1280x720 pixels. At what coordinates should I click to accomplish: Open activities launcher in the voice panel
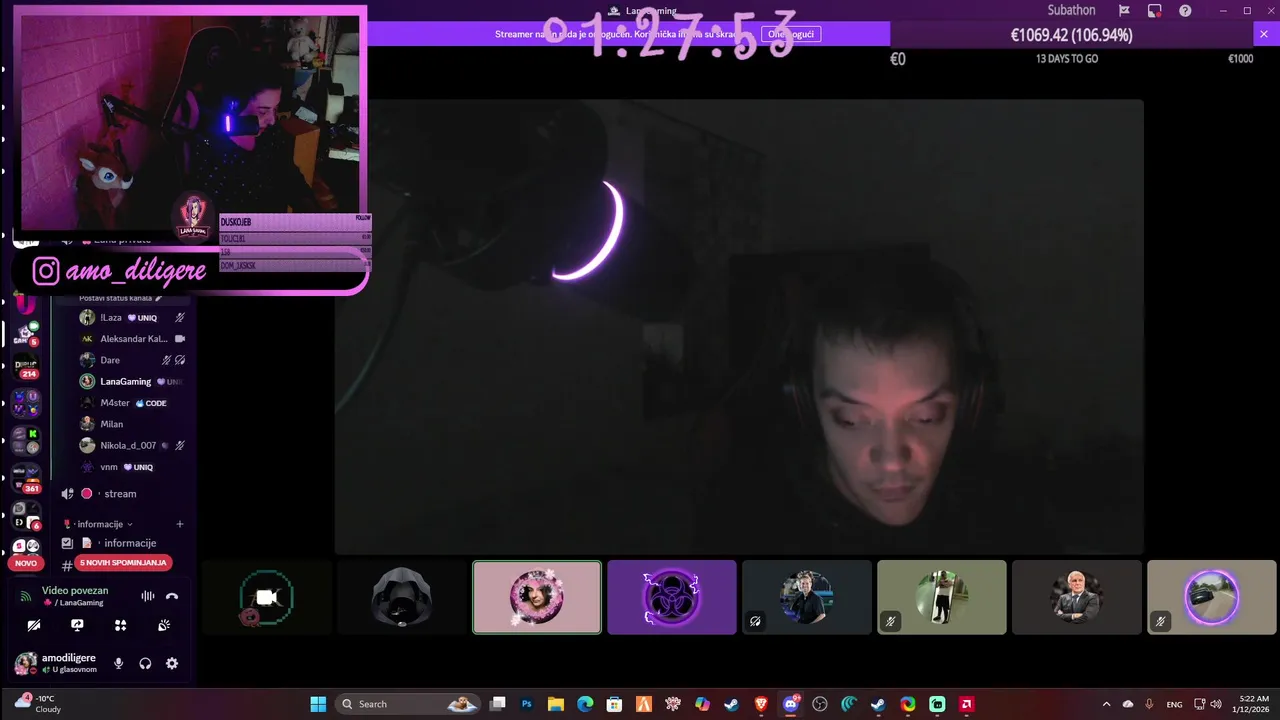(x=120, y=625)
